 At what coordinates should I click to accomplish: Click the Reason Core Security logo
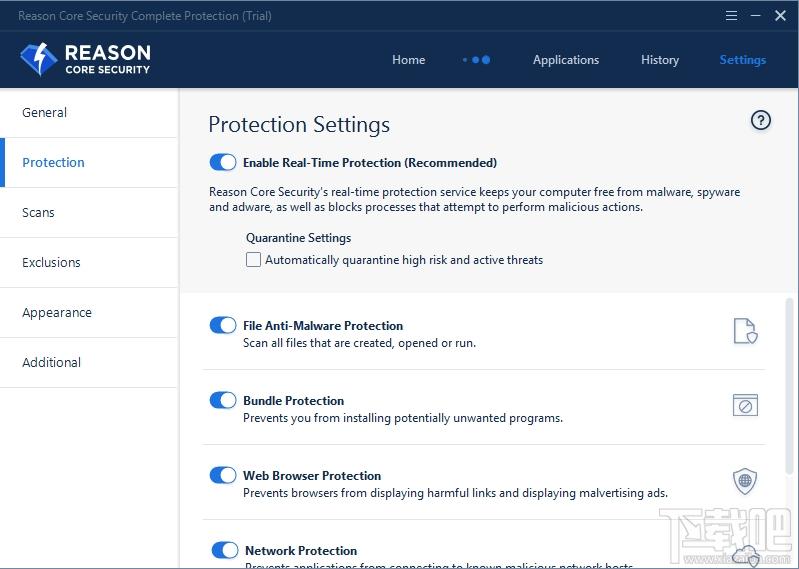click(x=85, y=59)
